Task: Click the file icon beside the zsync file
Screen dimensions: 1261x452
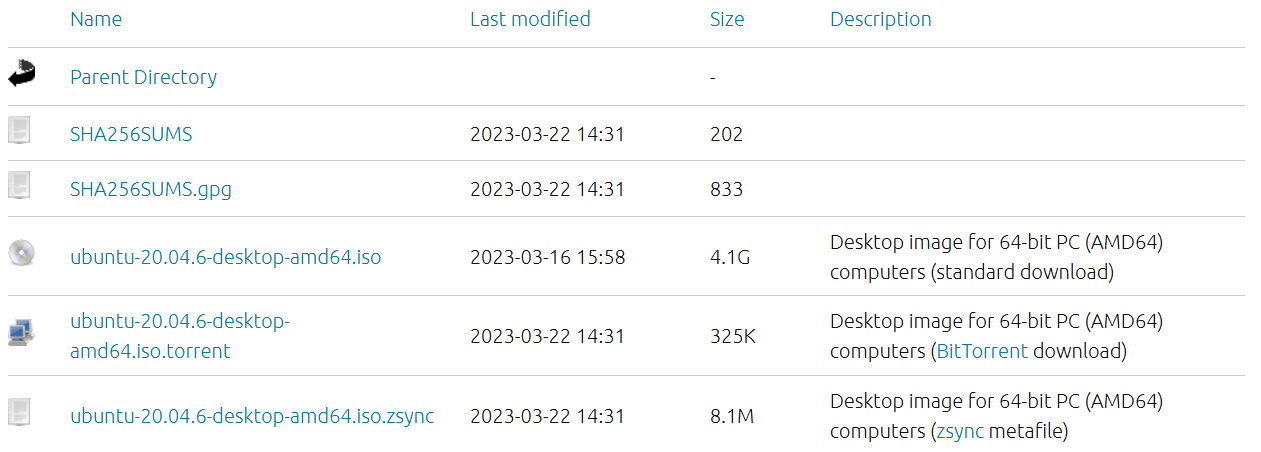Action: (x=20, y=412)
